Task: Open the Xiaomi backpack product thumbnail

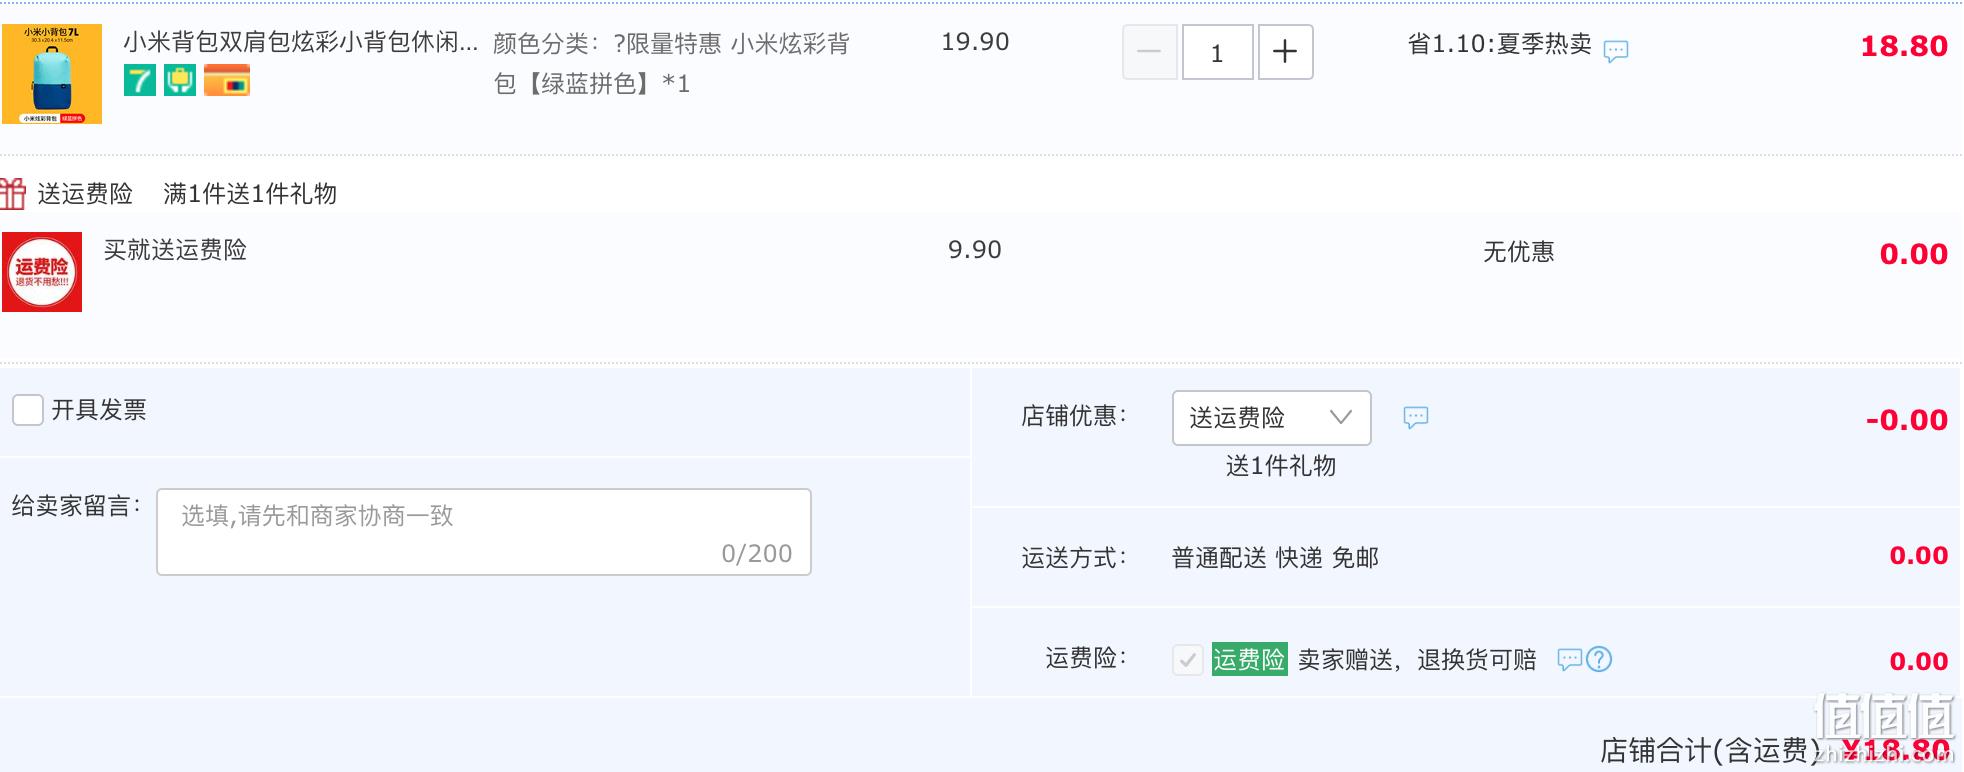Action: pyautogui.click(x=52, y=74)
